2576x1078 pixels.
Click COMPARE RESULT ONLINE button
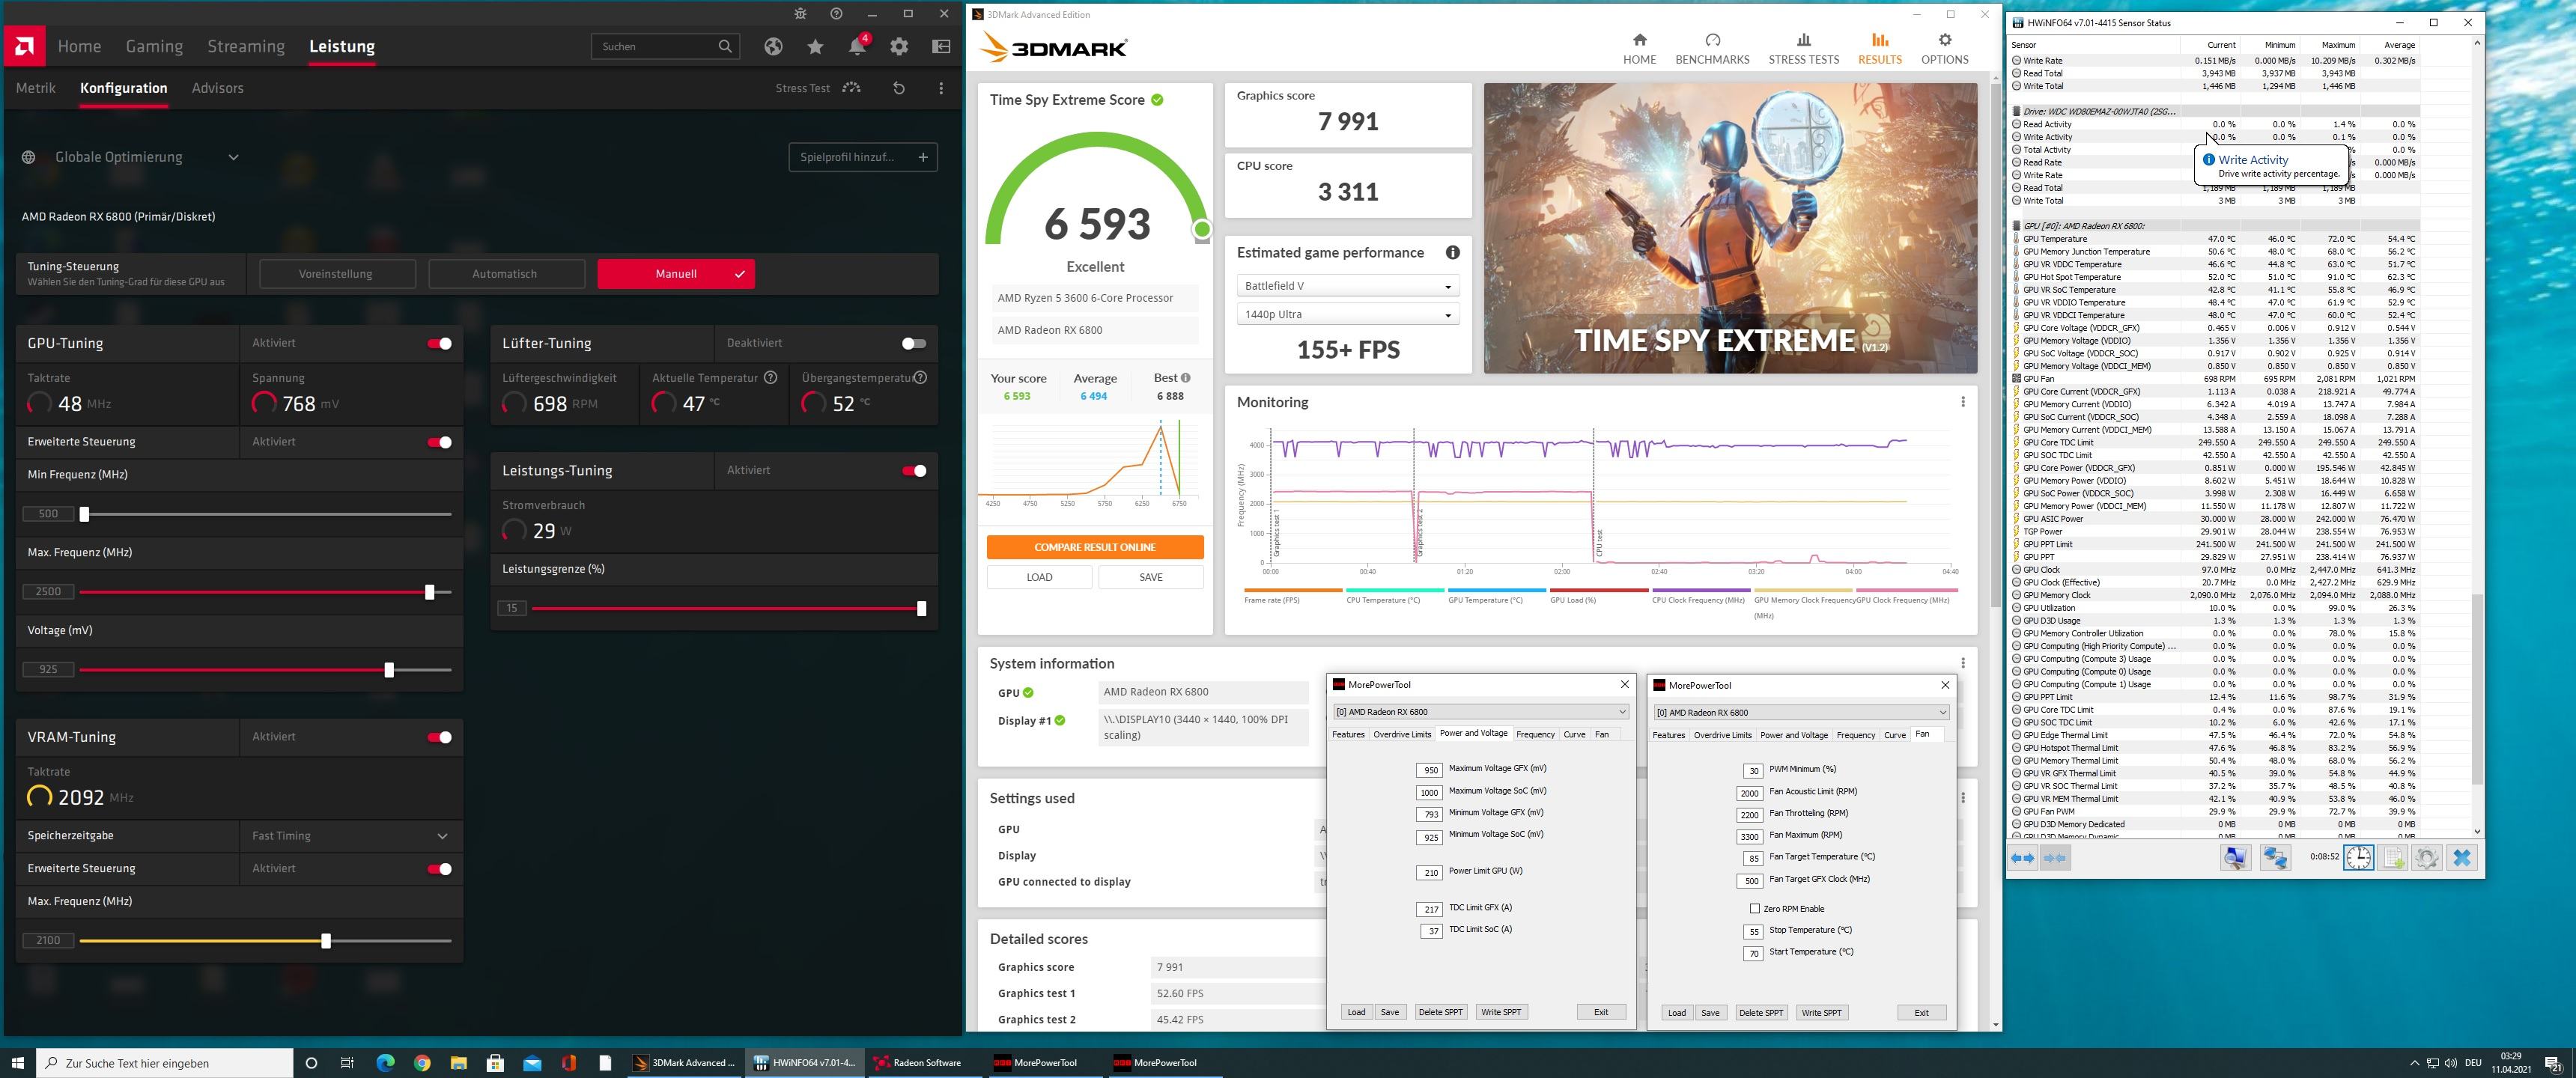click(x=1095, y=547)
